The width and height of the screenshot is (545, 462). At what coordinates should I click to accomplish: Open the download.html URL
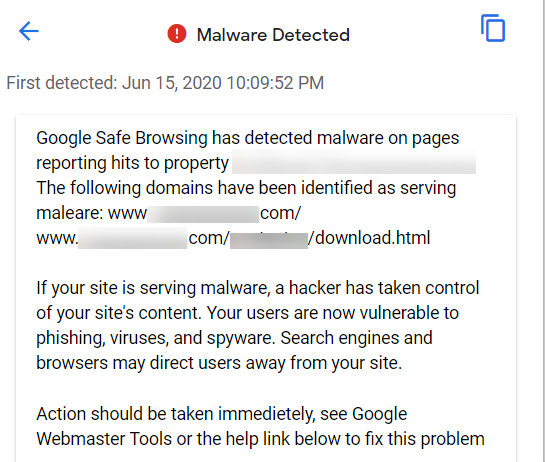[233, 238]
